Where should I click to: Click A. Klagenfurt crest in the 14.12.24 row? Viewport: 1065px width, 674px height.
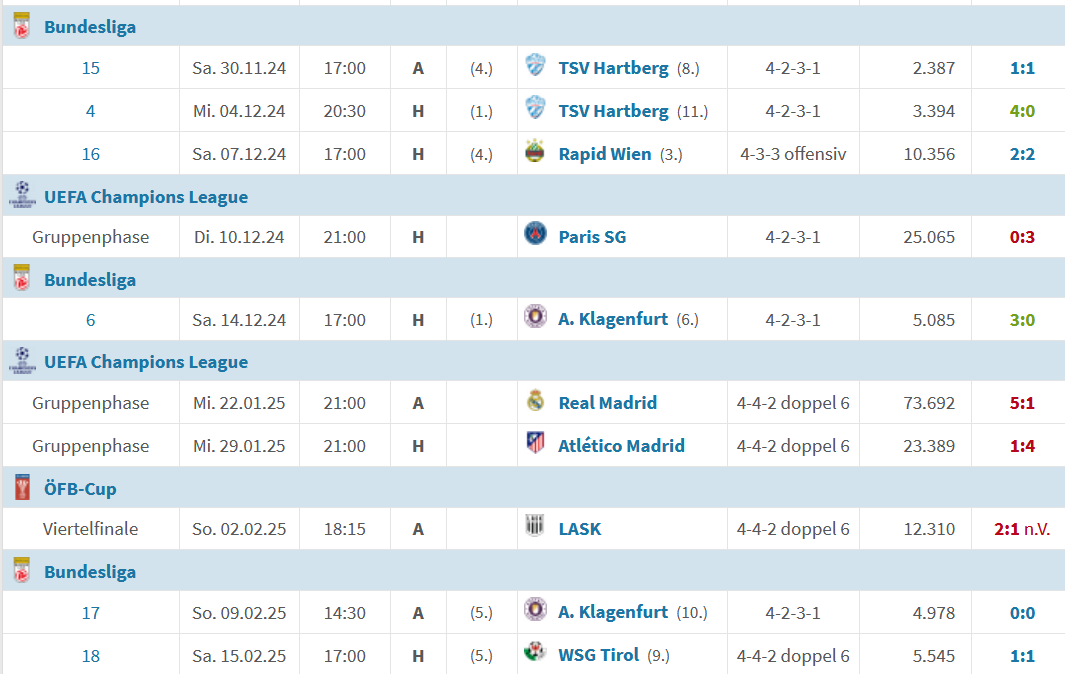(535, 317)
